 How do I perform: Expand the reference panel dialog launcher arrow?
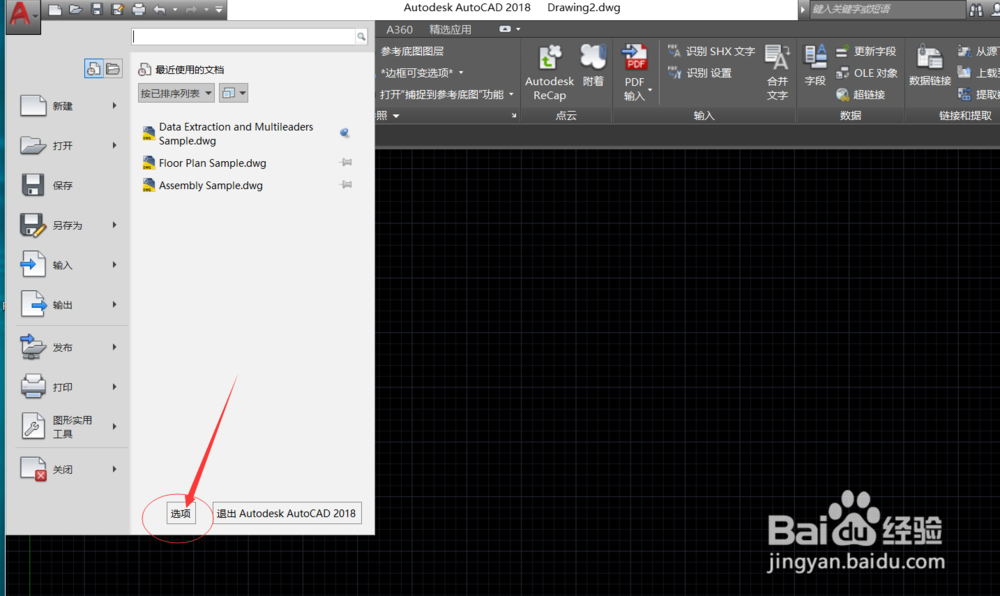click(513, 115)
